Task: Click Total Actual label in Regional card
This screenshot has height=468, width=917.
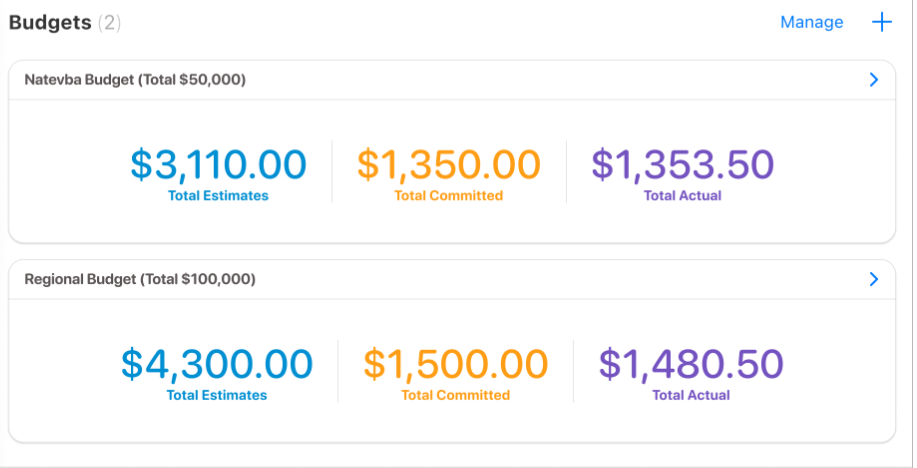Action: coord(691,395)
